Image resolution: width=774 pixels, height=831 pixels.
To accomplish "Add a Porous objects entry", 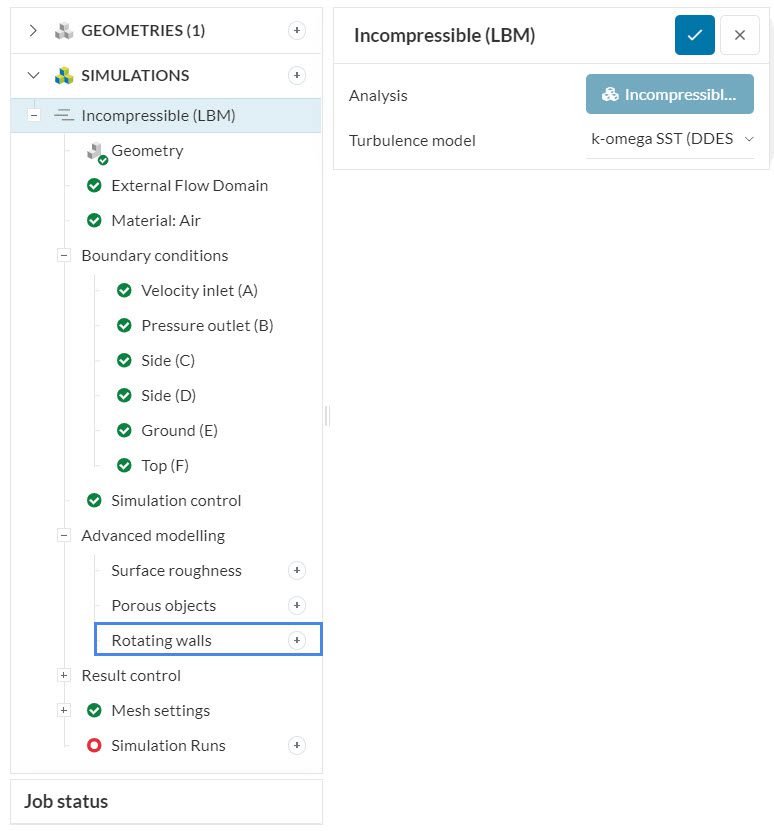I will click(296, 605).
